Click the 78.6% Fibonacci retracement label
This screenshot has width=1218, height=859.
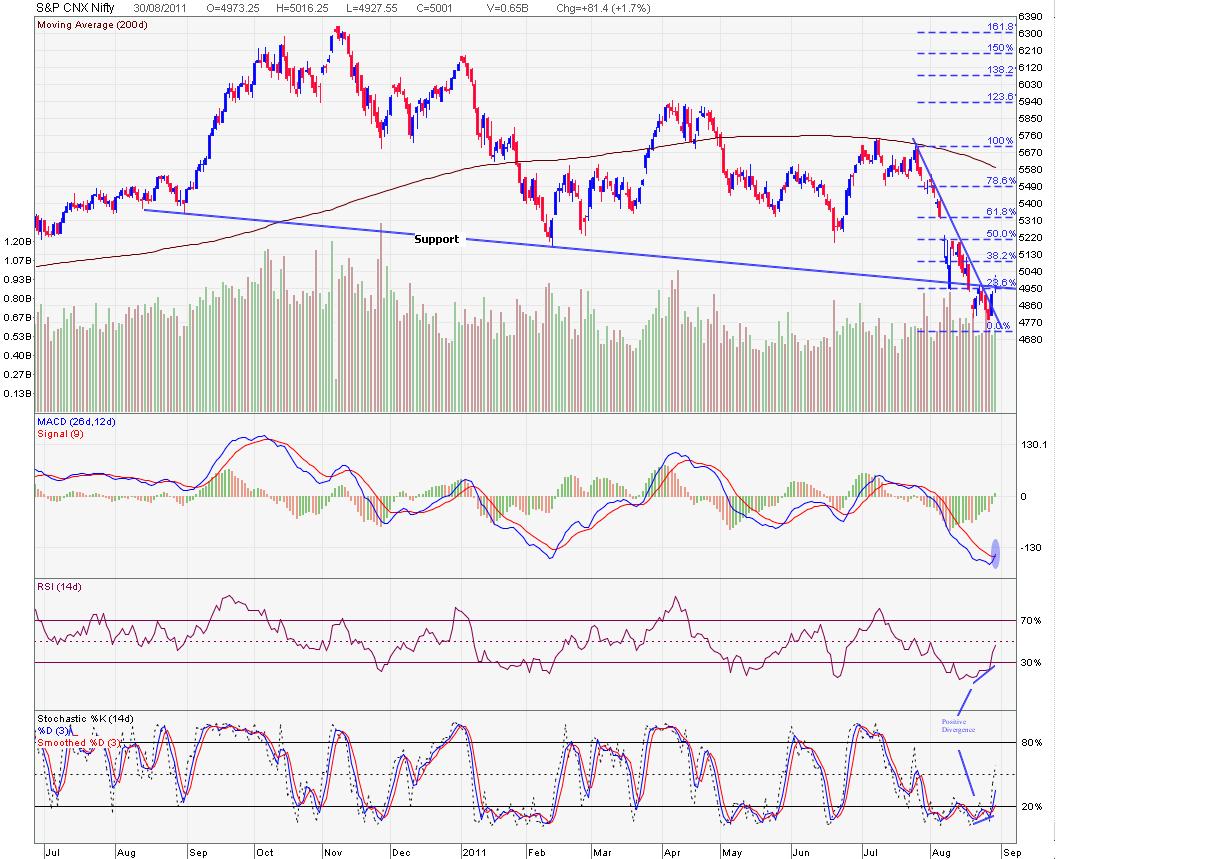1001,181
